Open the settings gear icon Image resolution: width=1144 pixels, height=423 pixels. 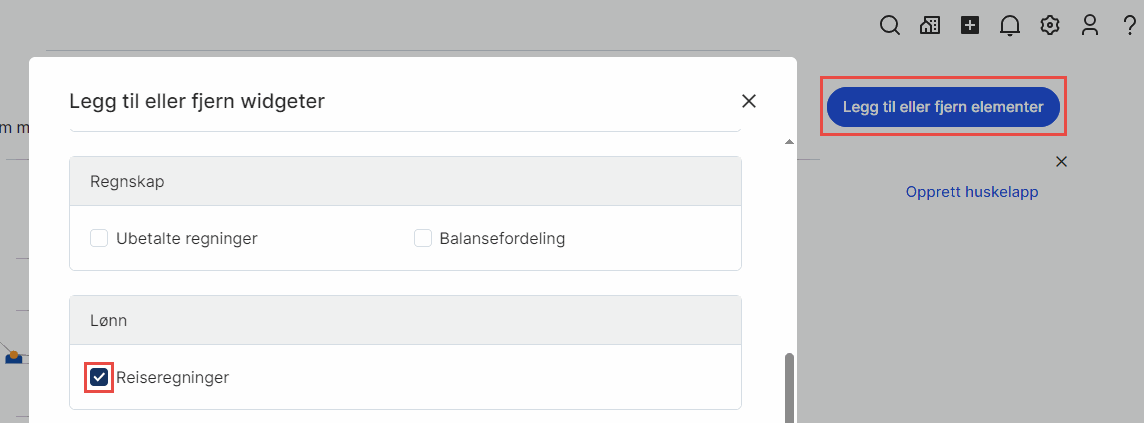[x=1050, y=26]
